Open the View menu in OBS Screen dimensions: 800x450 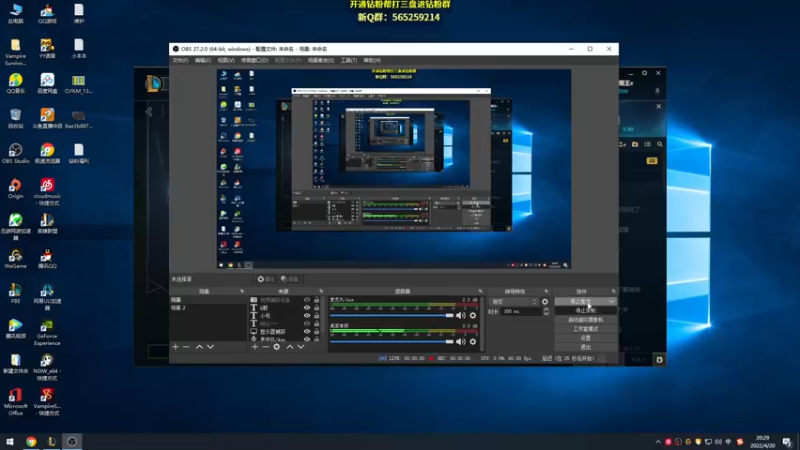[226, 60]
